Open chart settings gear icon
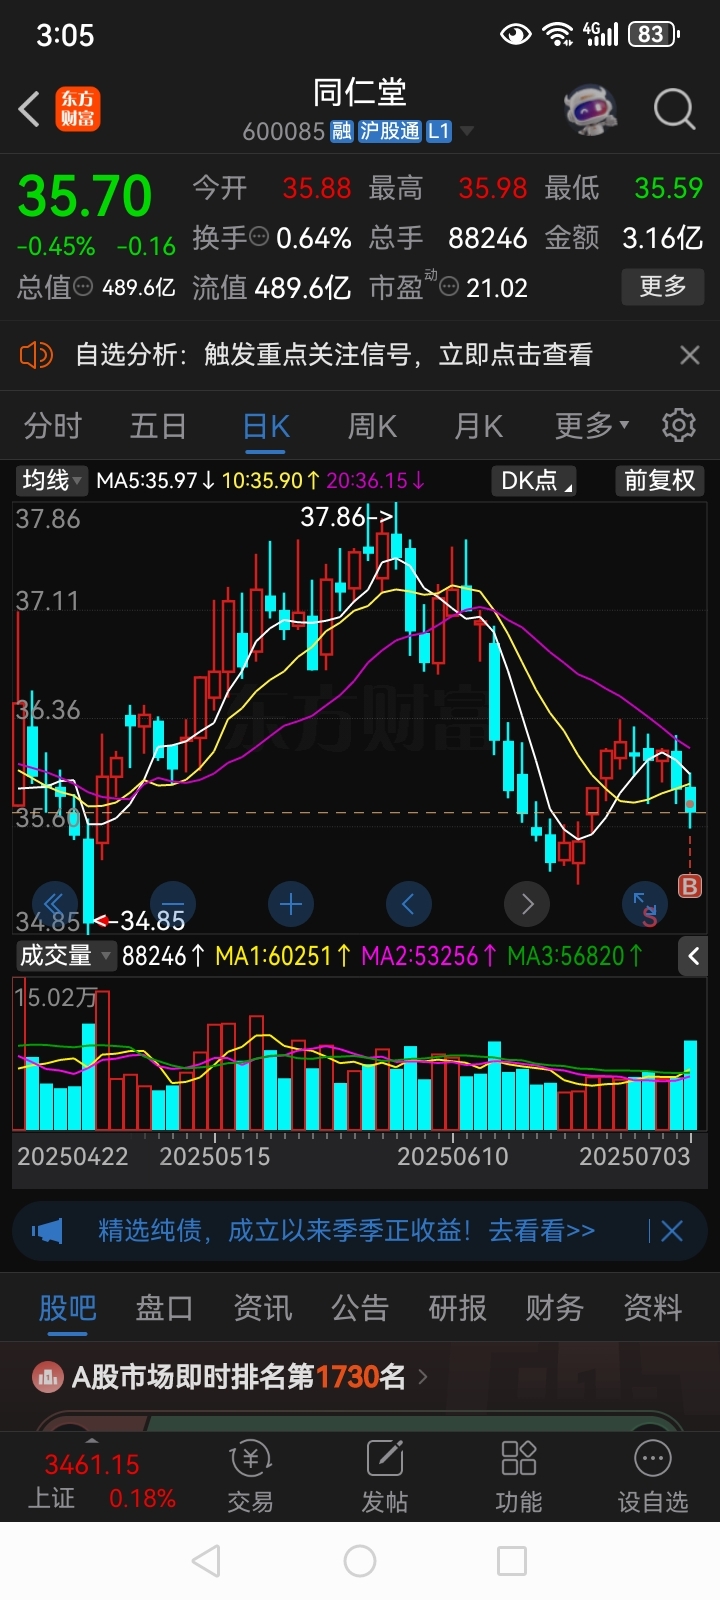The width and height of the screenshot is (720, 1600). pyautogui.click(x=679, y=426)
